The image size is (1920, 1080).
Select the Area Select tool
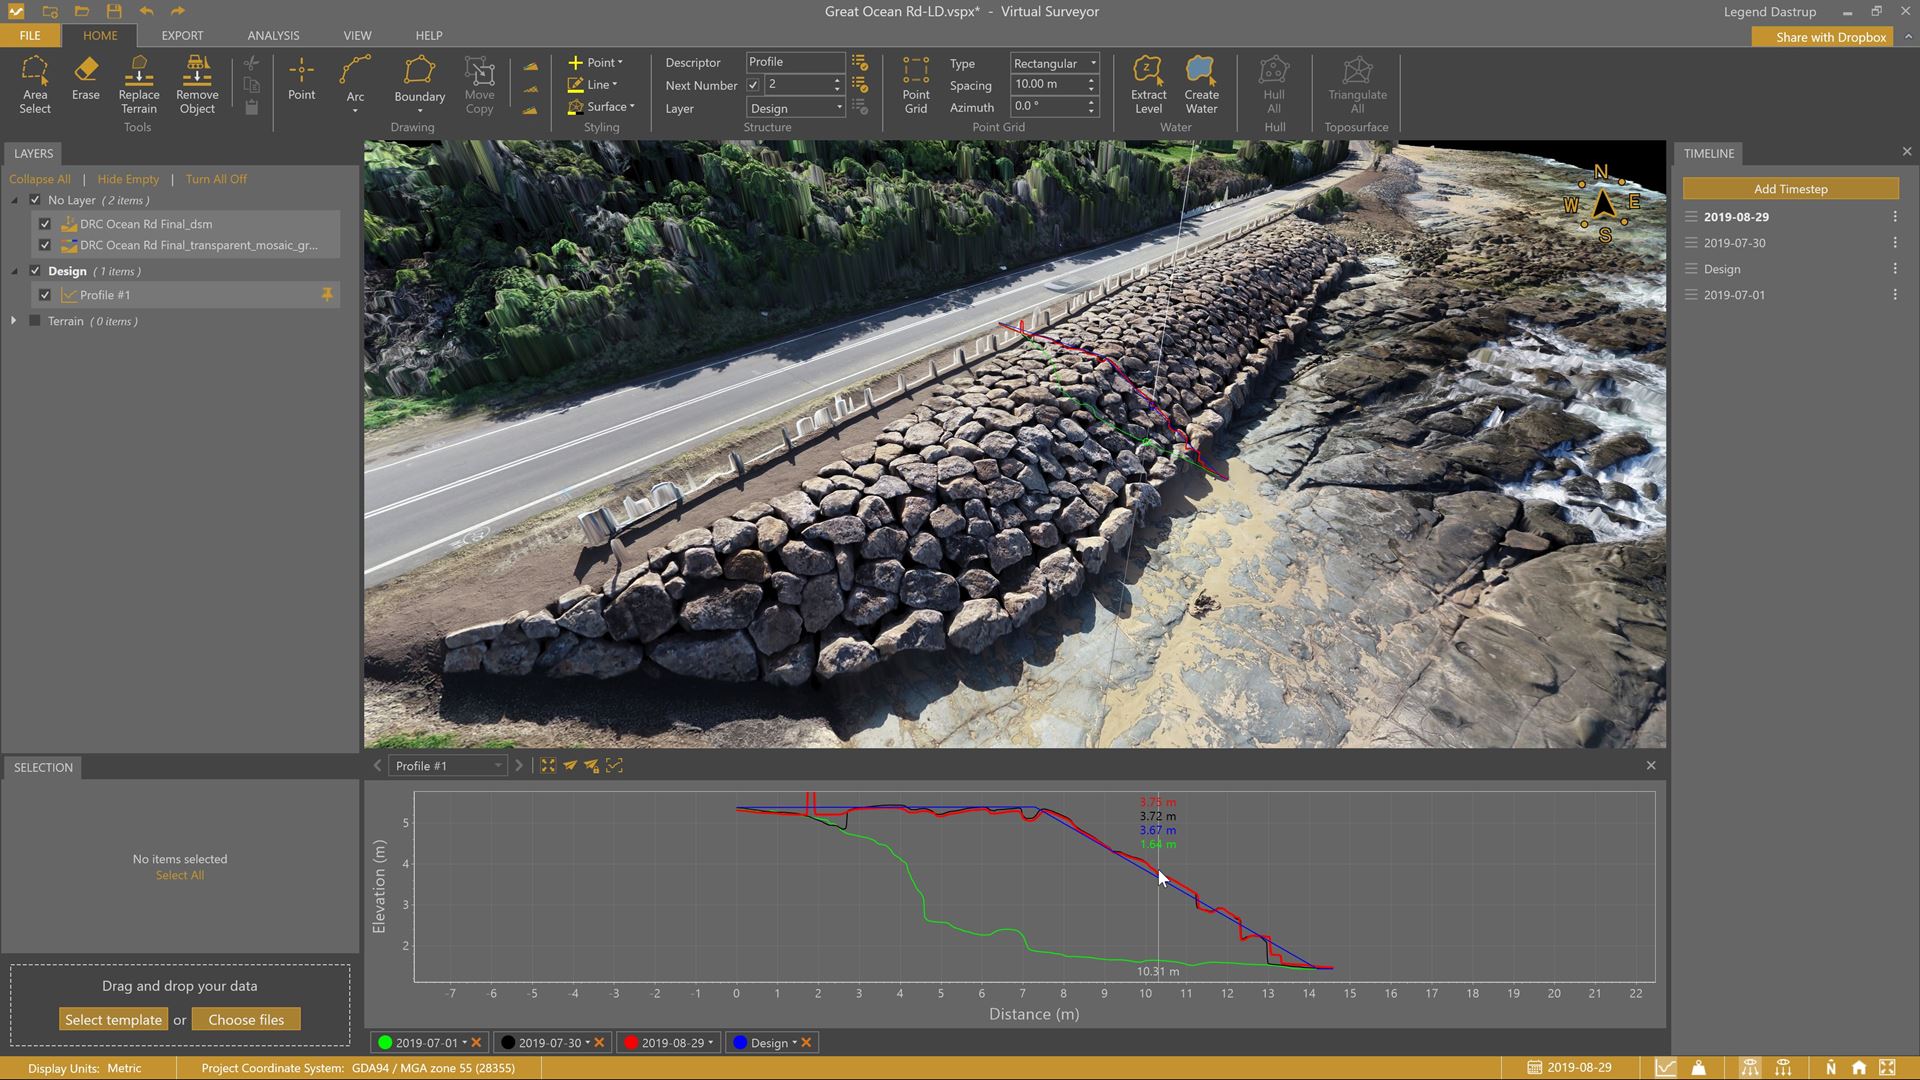pos(35,84)
